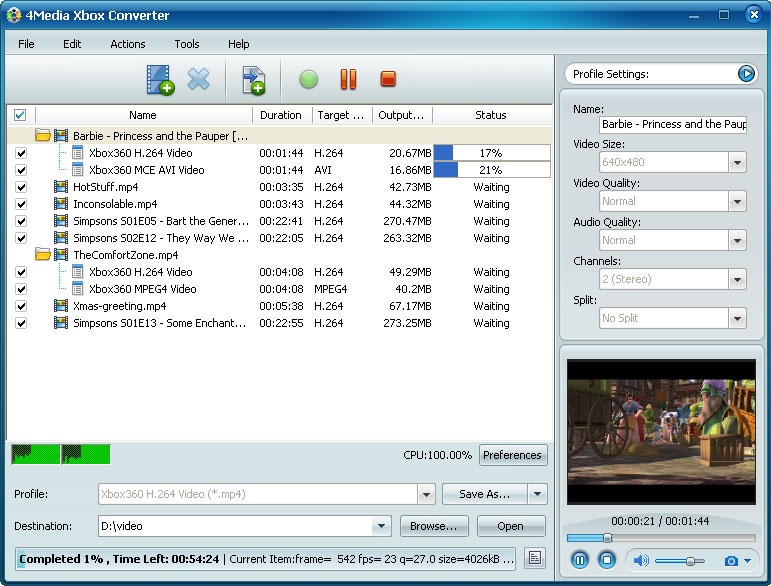Uncheck Simpsons S02E12 checkbox

[21, 238]
